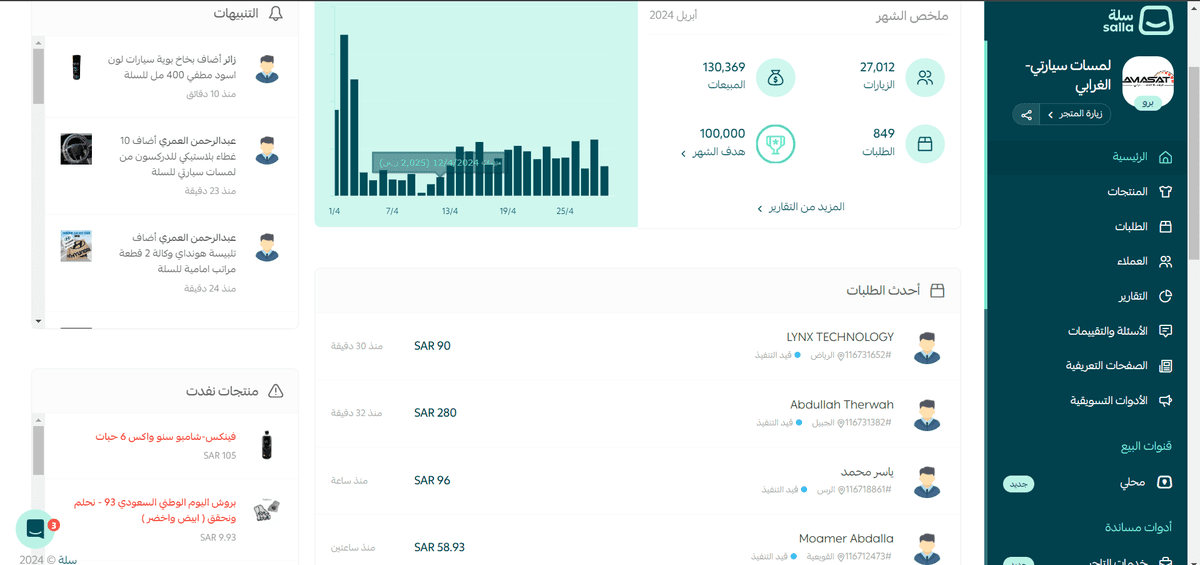Click order number #116731382
Viewport: 1200px width, 565px height.
pyautogui.click(x=868, y=423)
